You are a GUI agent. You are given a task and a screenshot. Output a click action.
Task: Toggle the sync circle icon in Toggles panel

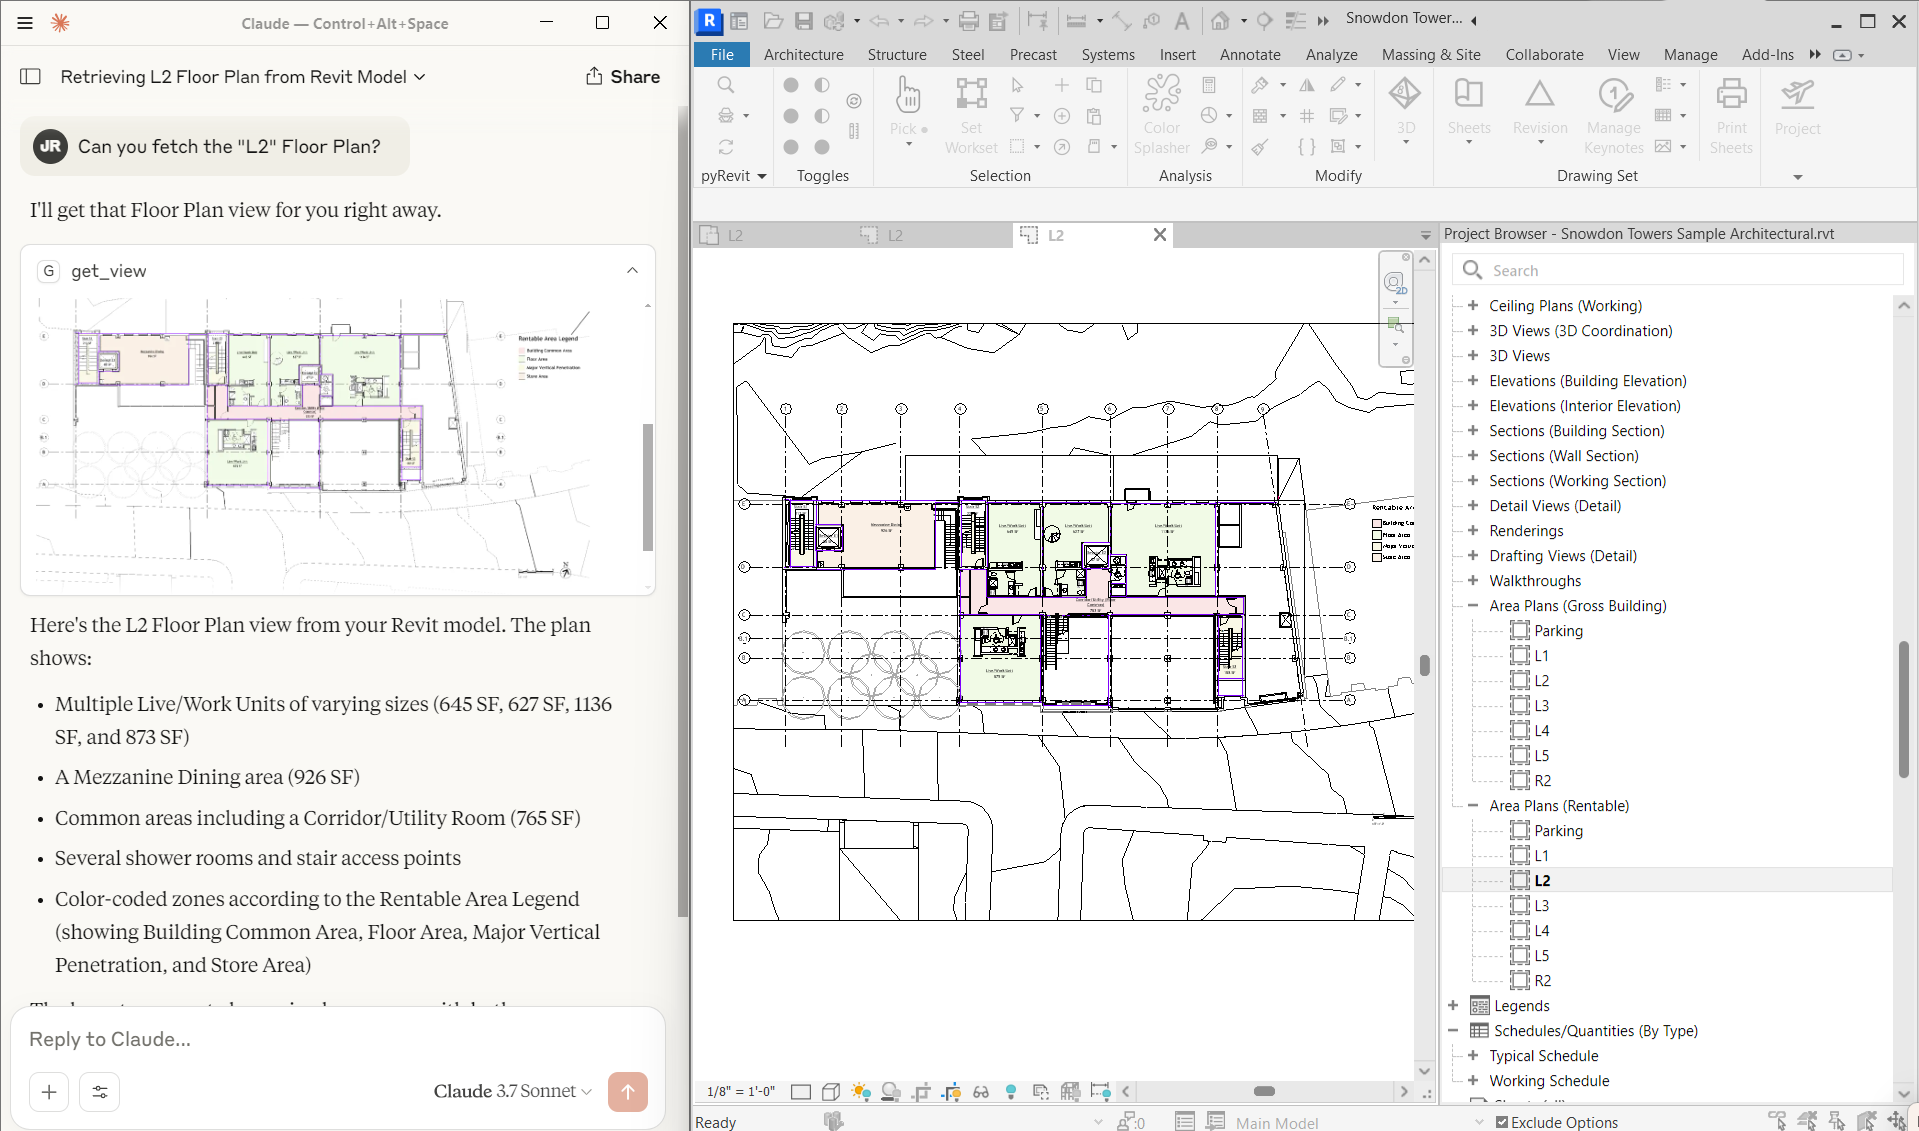click(x=854, y=101)
